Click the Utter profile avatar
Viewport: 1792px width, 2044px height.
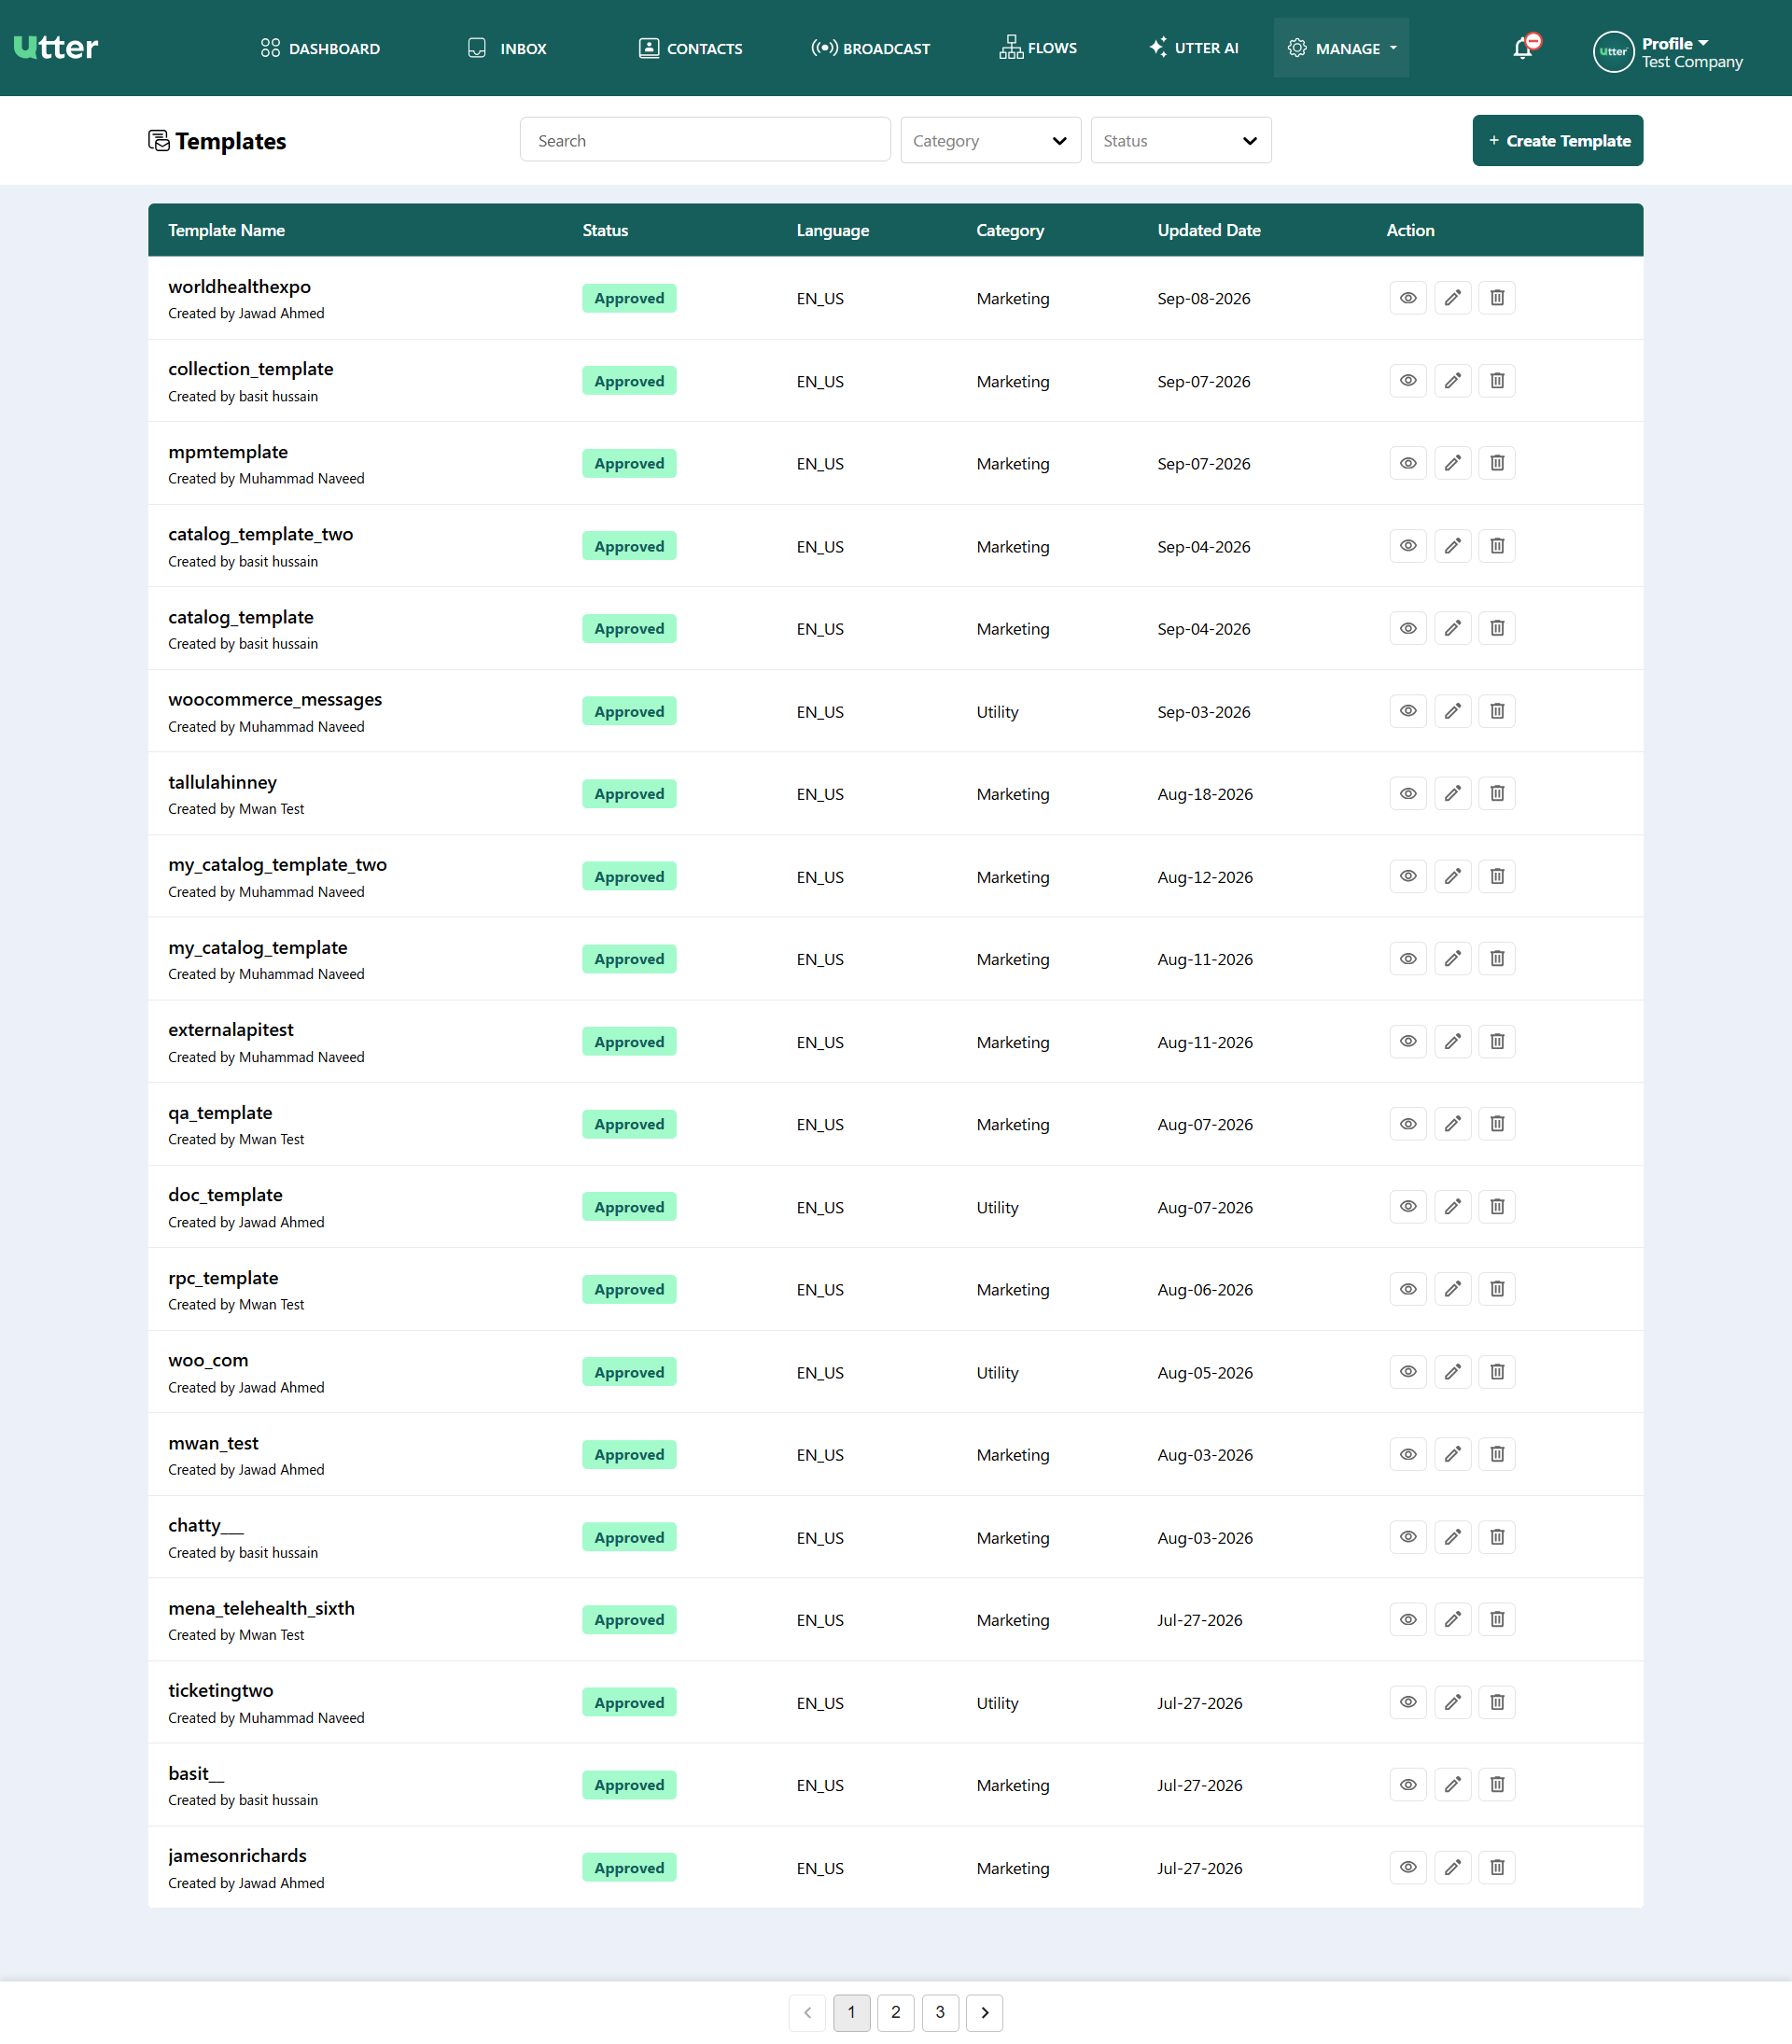[x=1613, y=51]
